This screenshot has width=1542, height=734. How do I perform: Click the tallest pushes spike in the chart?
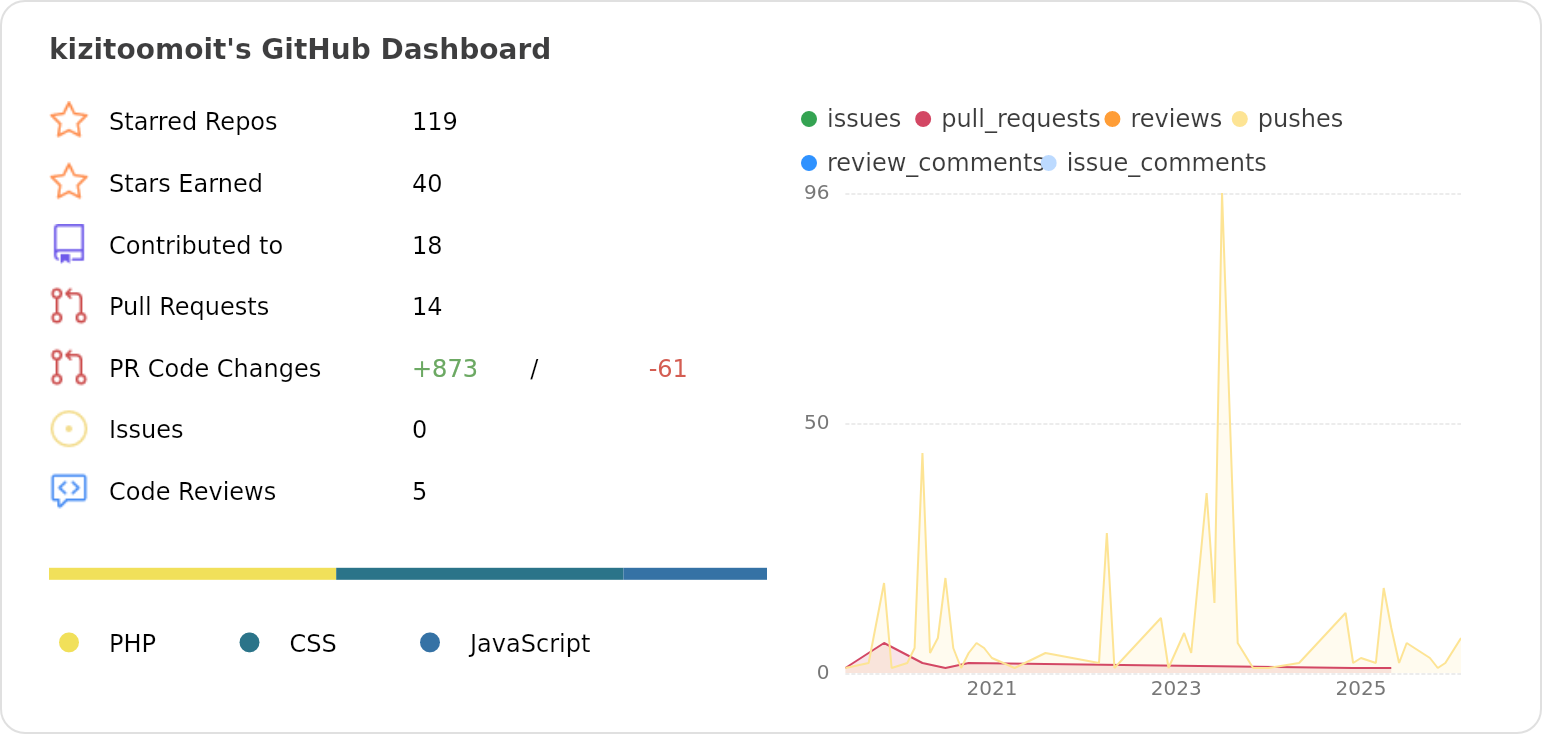coord(1222,200)
